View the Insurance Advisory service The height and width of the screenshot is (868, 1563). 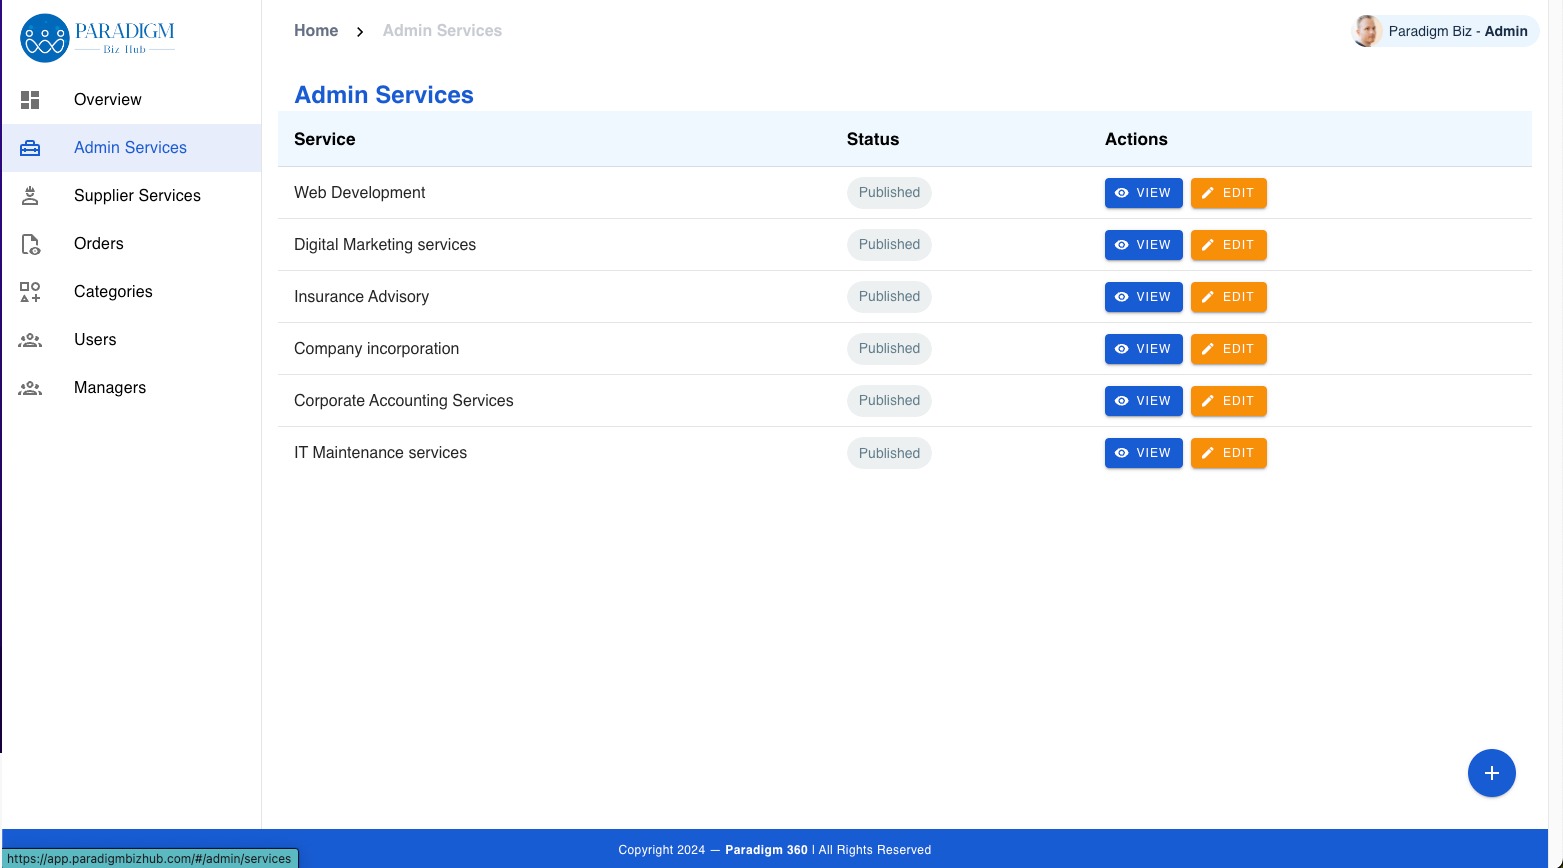[x=1143, y=297]
